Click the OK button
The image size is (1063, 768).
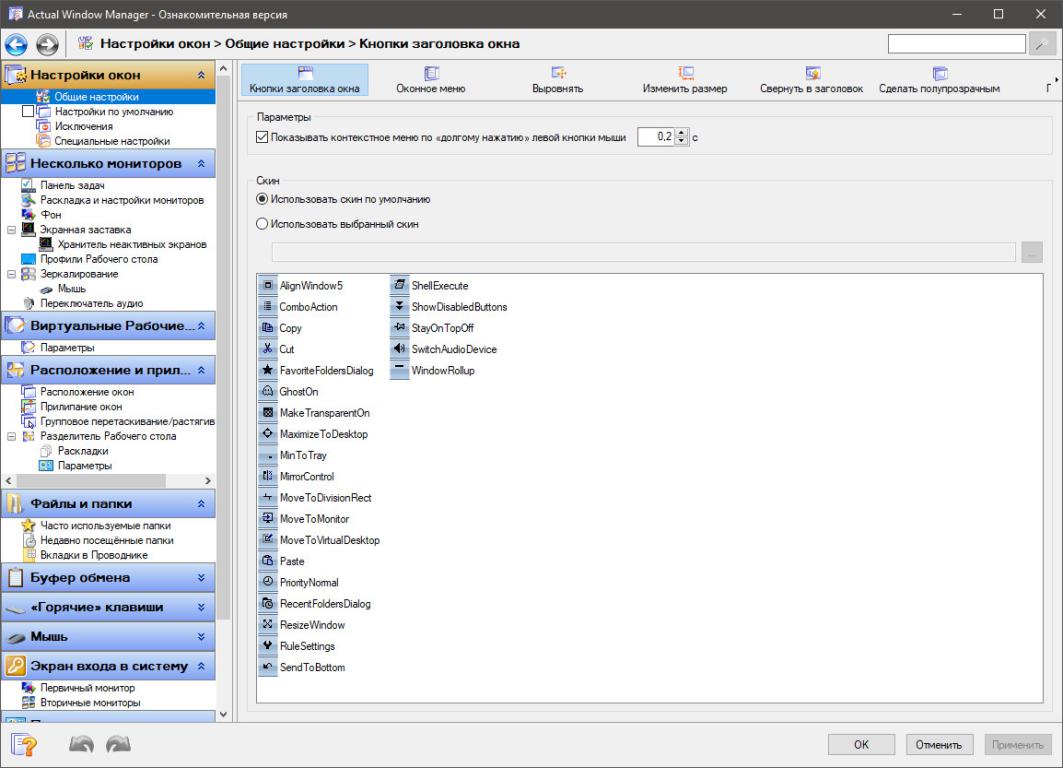tap(860, 744)
